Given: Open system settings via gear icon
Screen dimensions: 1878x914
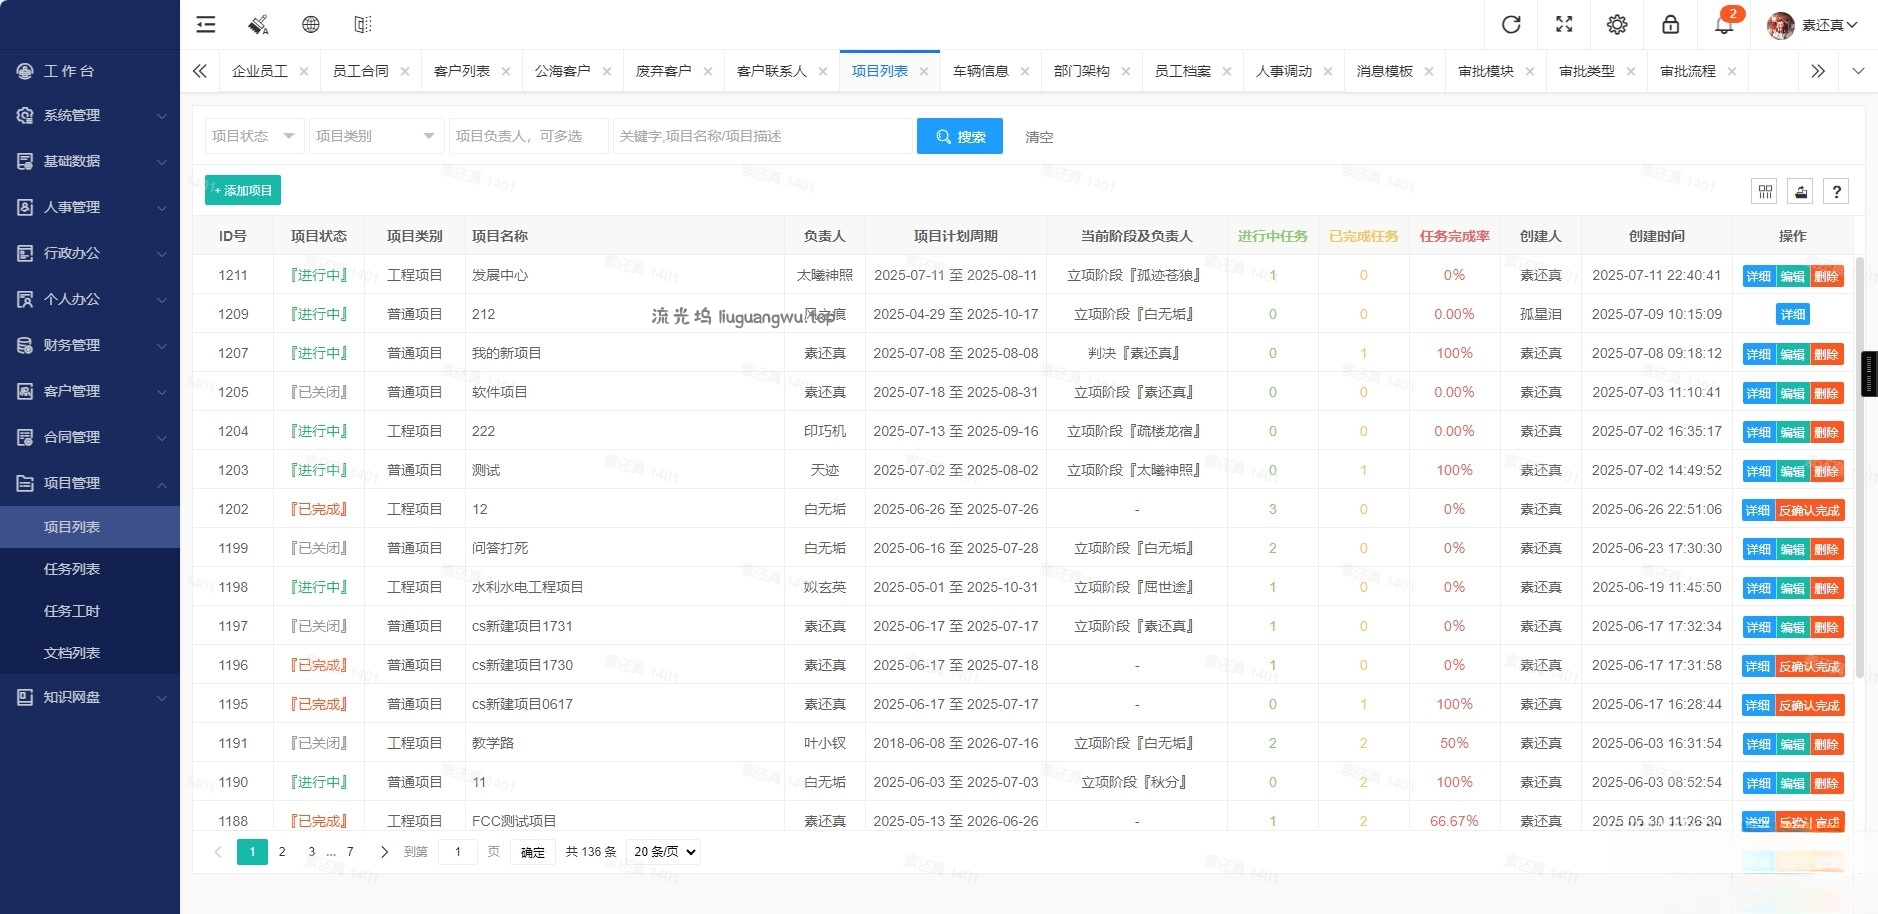Looking at the screenshot, I should (x=1617, y=24).
